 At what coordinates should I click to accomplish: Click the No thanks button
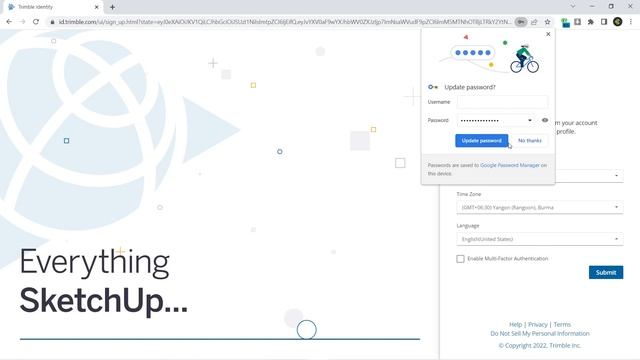tap(530, 140)
